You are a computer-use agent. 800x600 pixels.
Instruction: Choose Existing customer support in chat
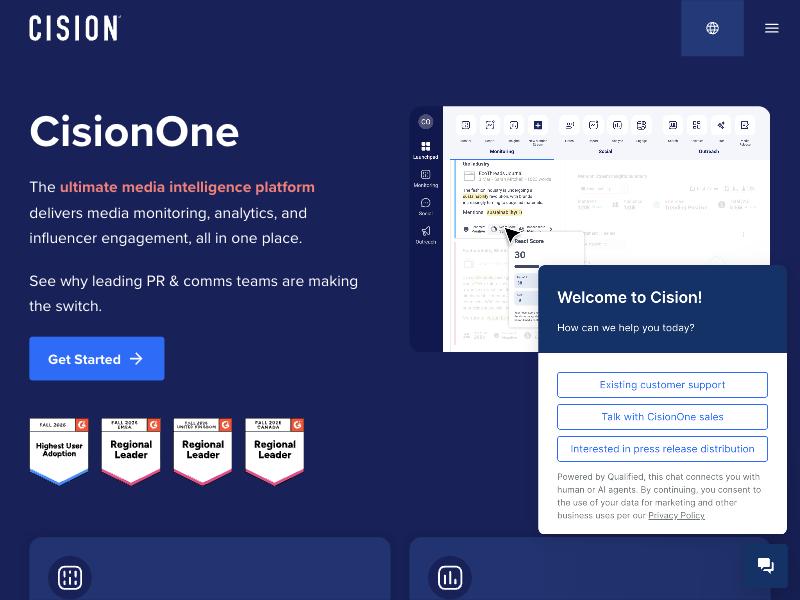point(662,385)
